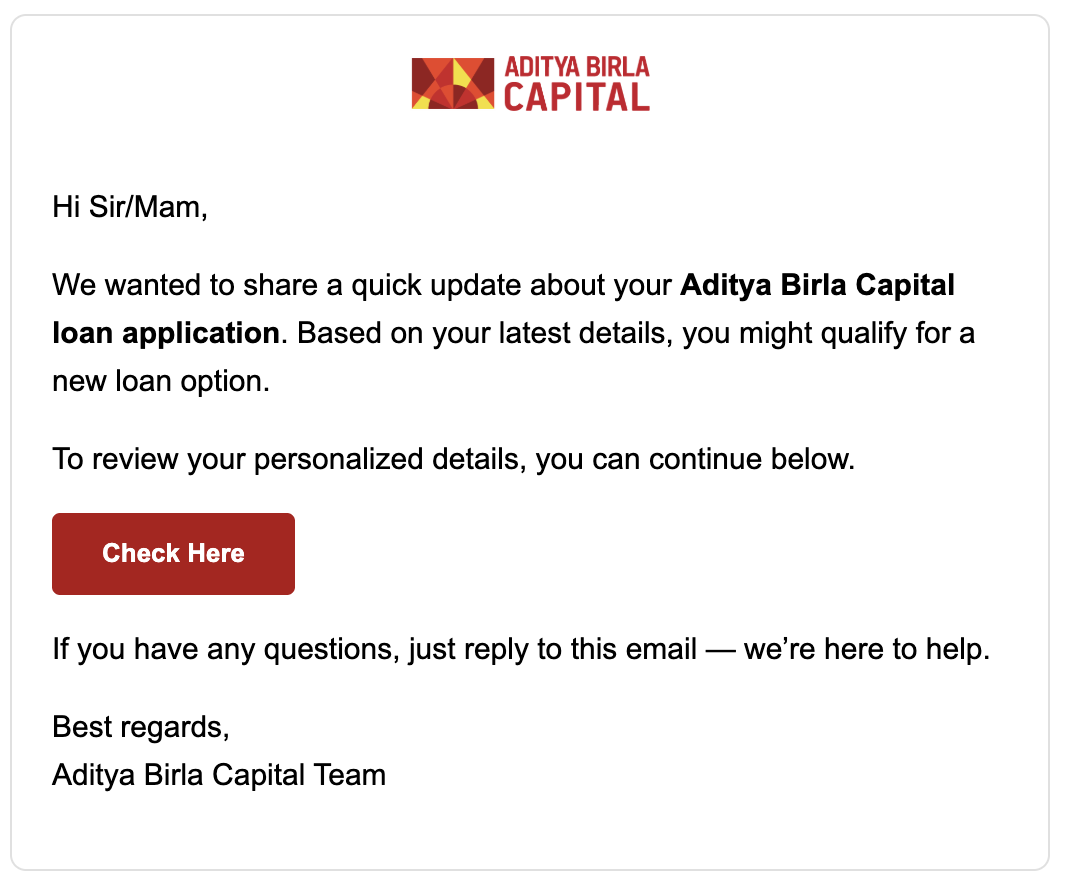Viewport: 1068px width, 884px height.
Task: Click the "Aditya Birla Capital Team" signature
Action: [219, 775]
